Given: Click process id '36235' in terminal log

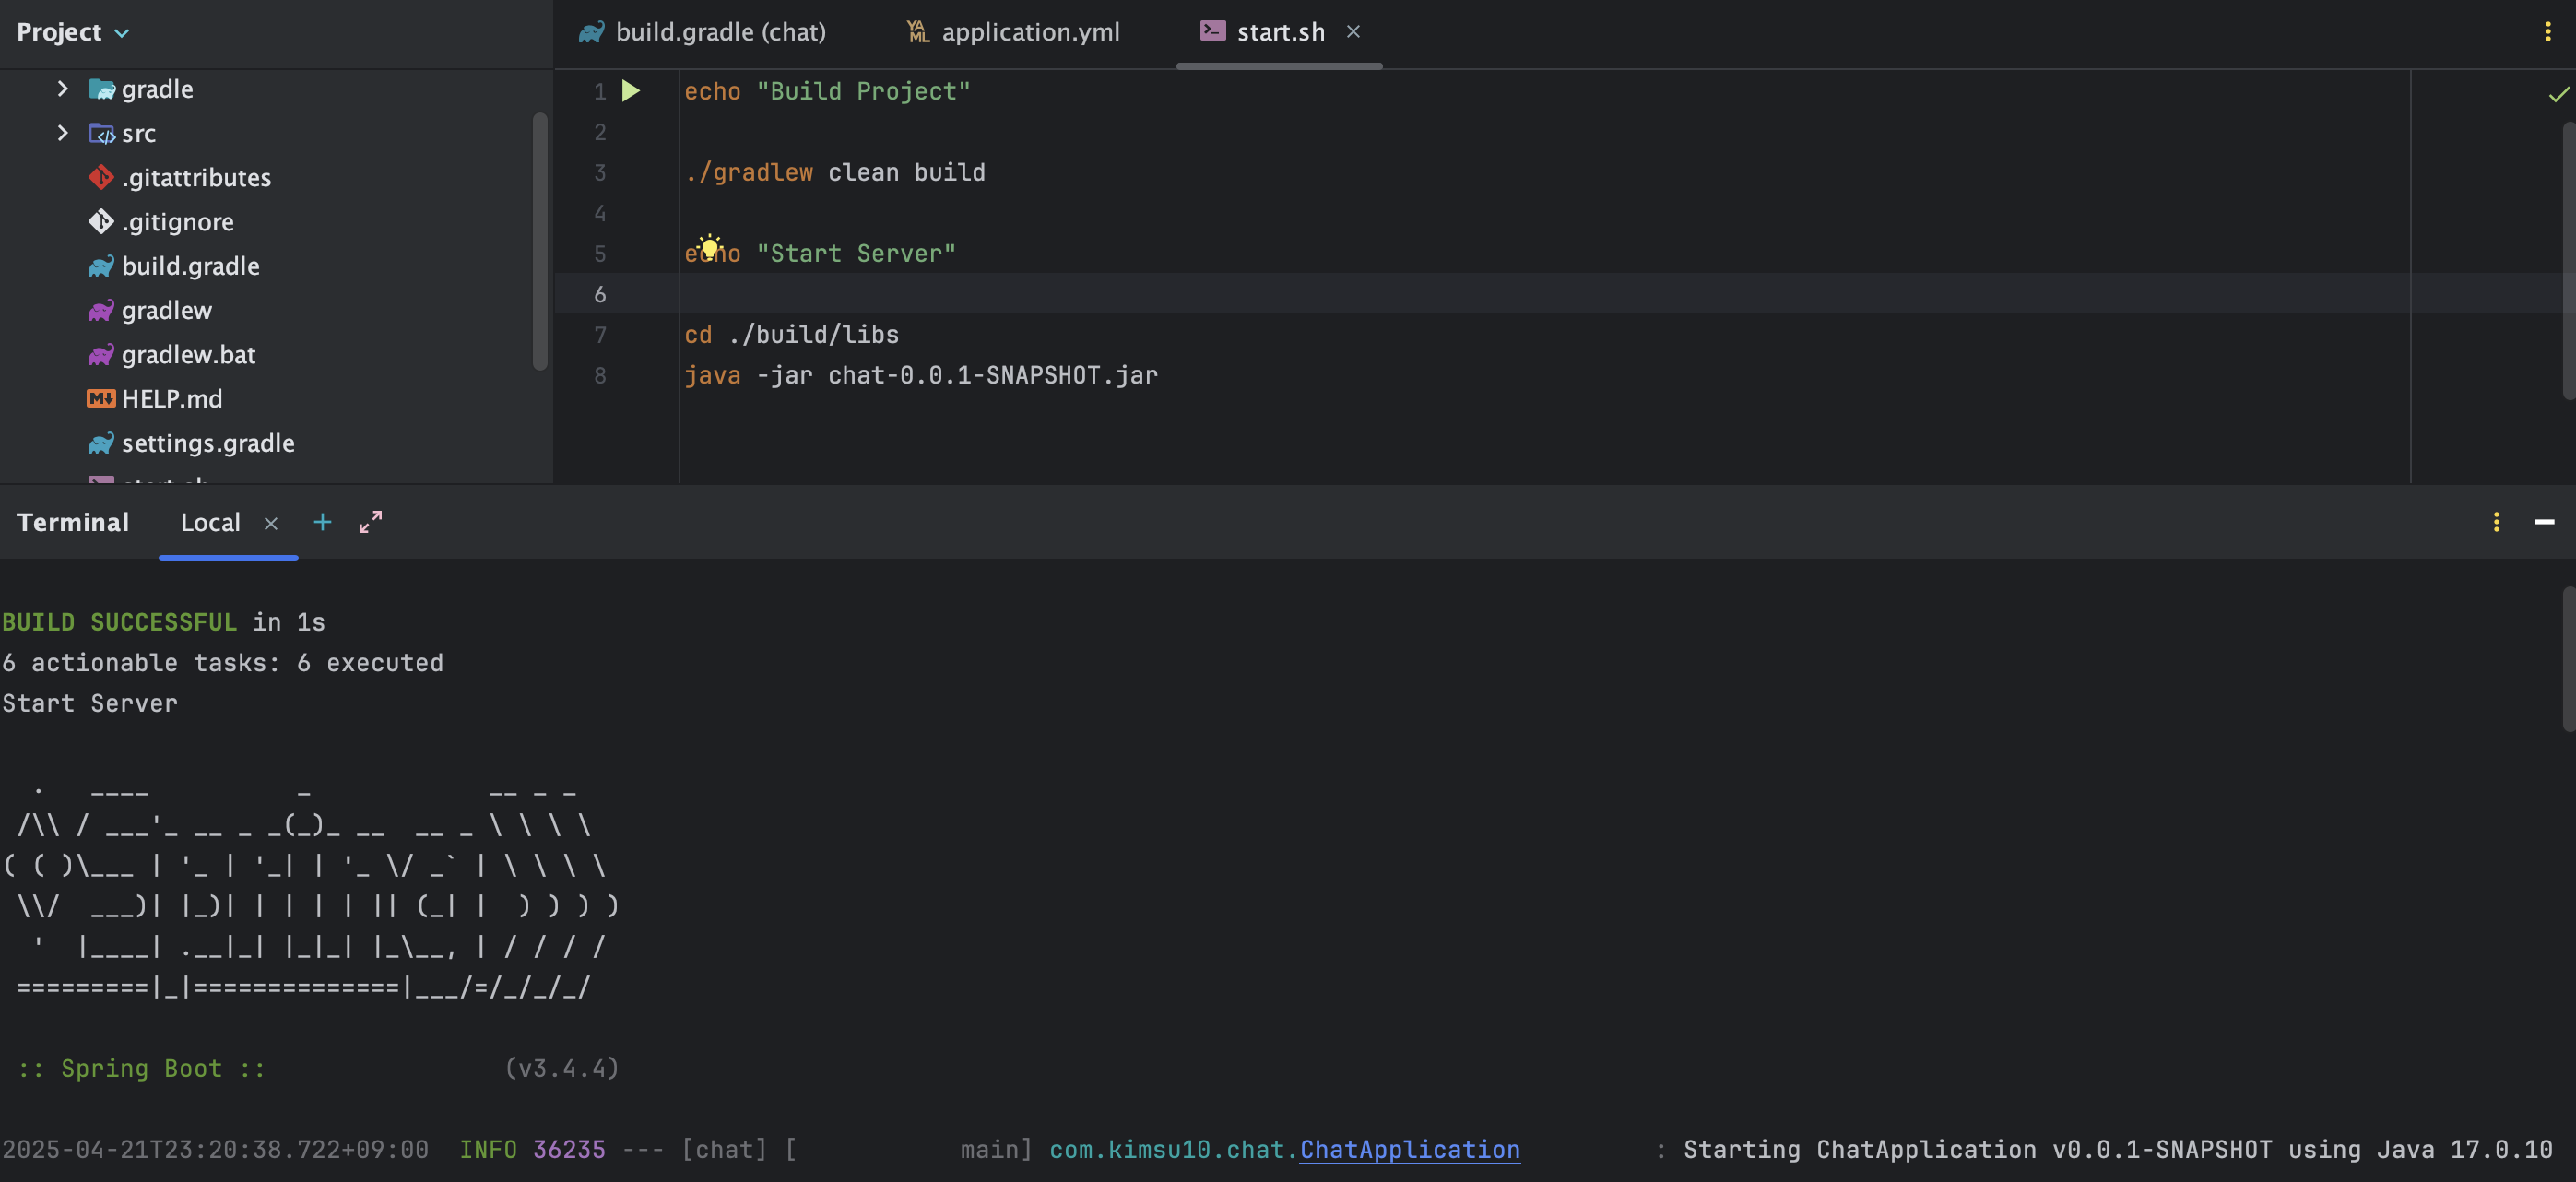Looking at the screenshot, I should coord(569,1149).
